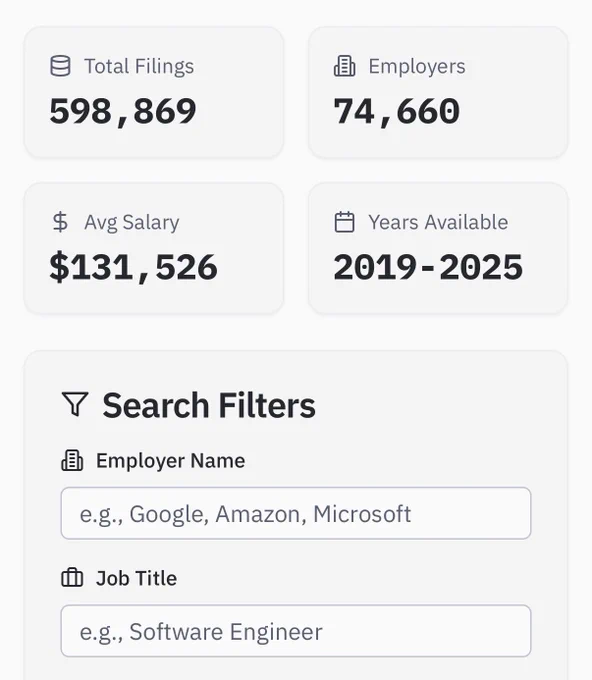Image resolution: width=592 pixels, height=680 pixels.
Task: Click the Employers card label
Action: 417,66
